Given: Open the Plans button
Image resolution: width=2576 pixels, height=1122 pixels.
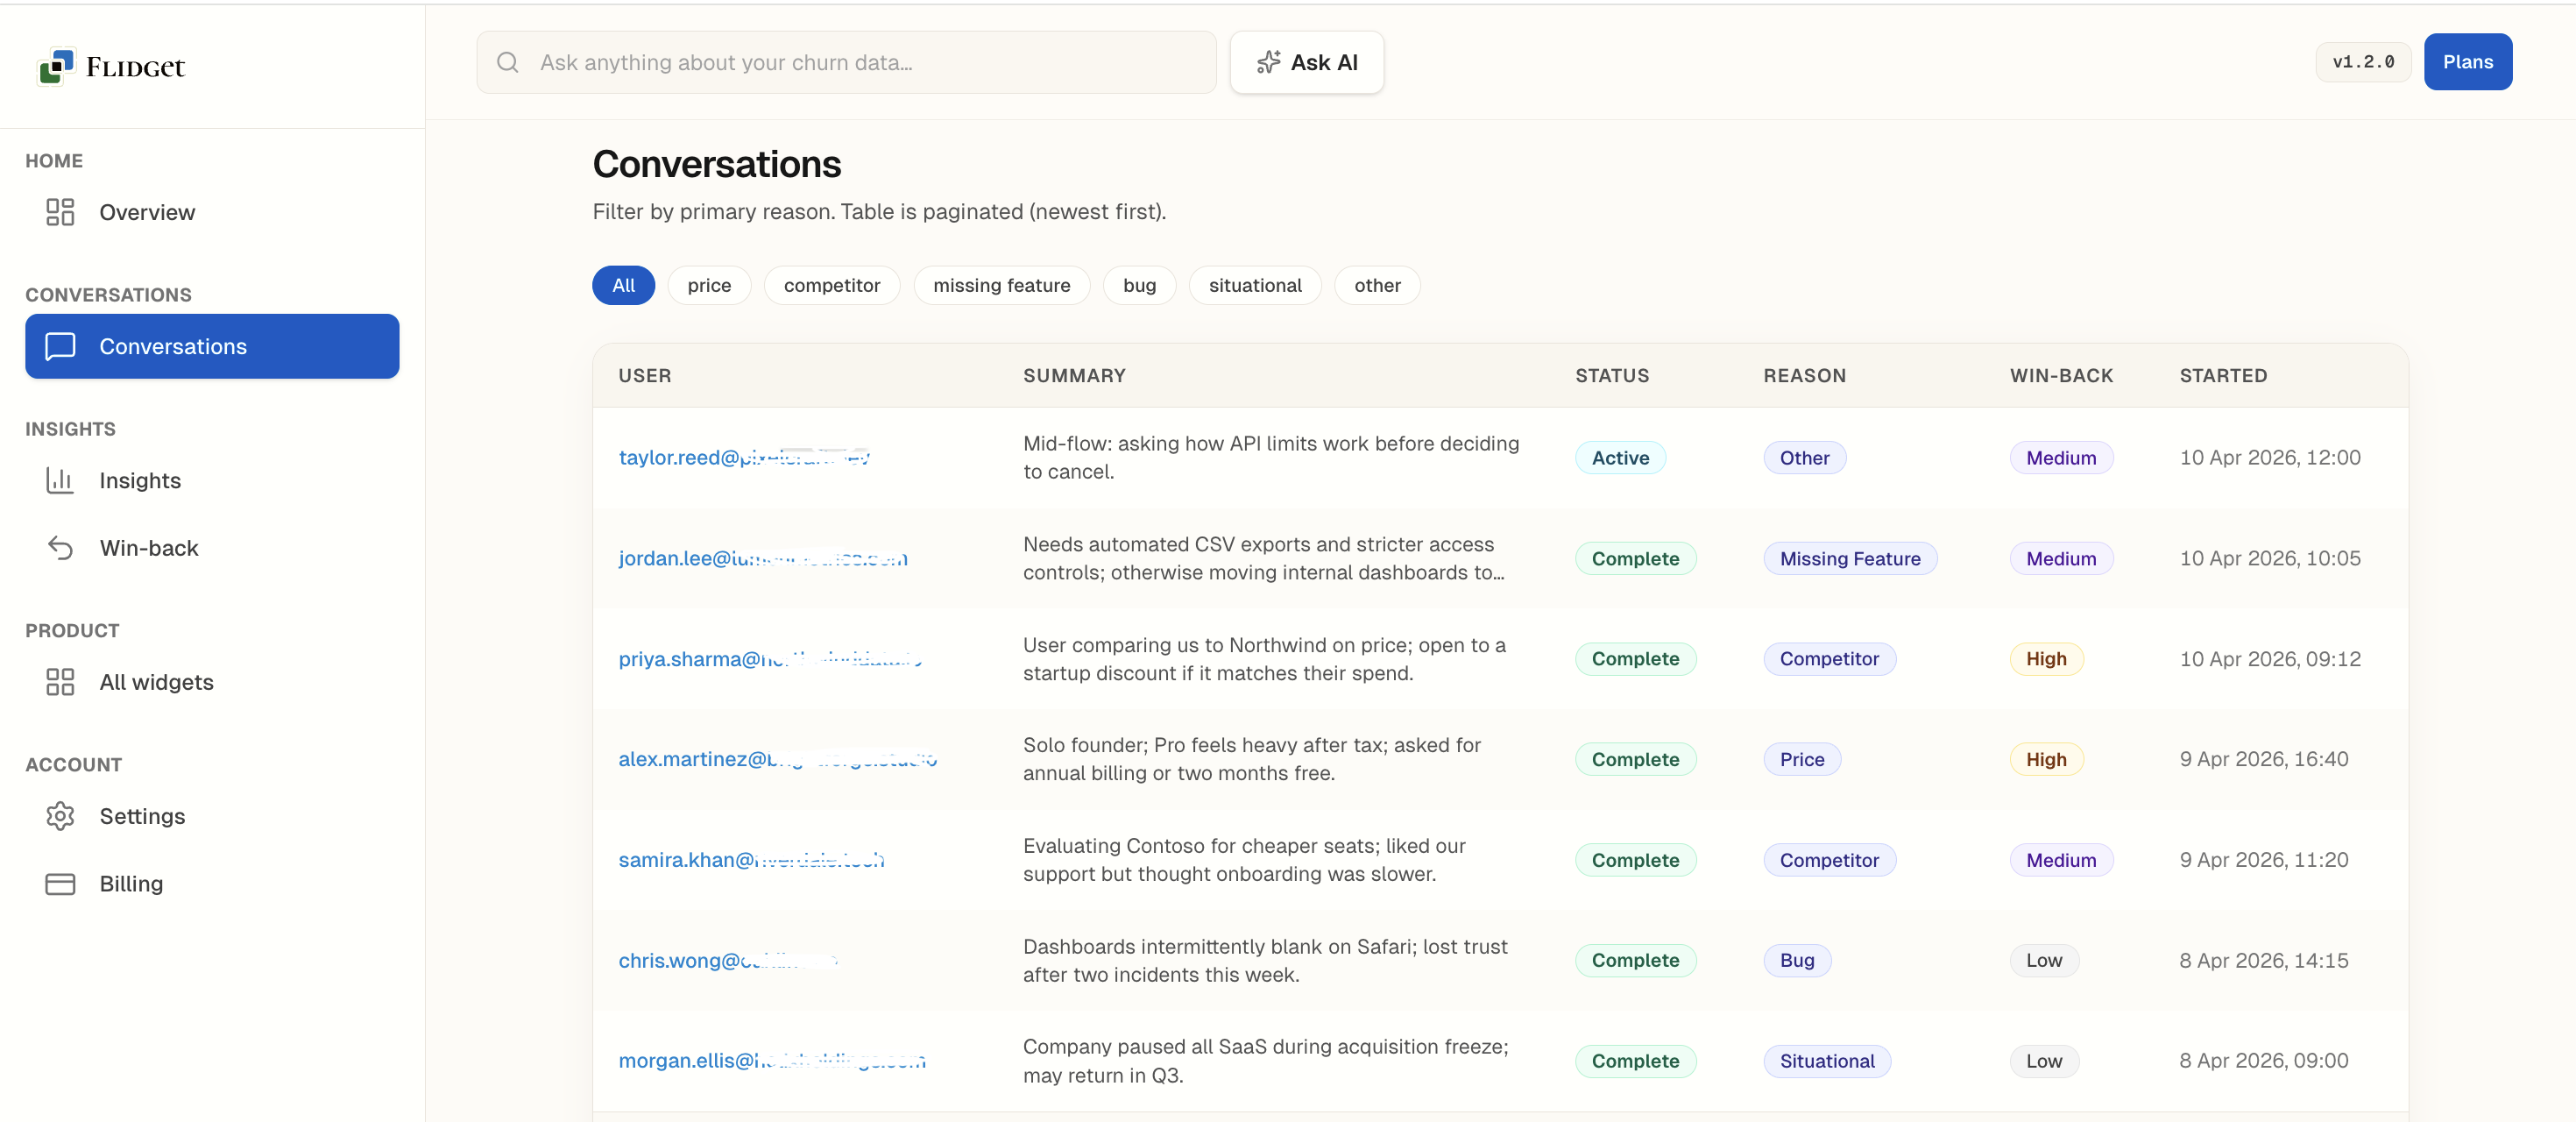Looking at the screenshot, I should point(2467,62).
